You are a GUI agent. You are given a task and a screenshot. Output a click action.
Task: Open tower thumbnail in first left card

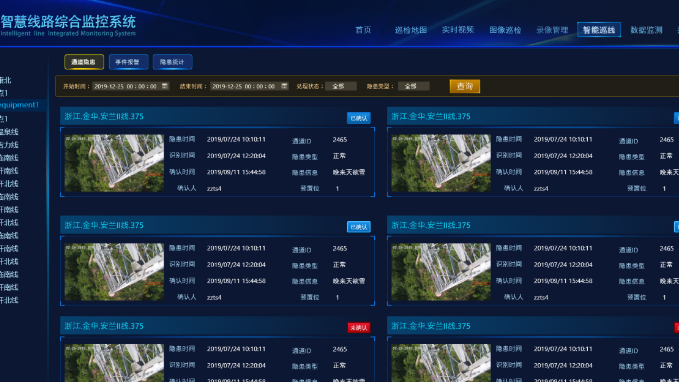pos(114,163)
